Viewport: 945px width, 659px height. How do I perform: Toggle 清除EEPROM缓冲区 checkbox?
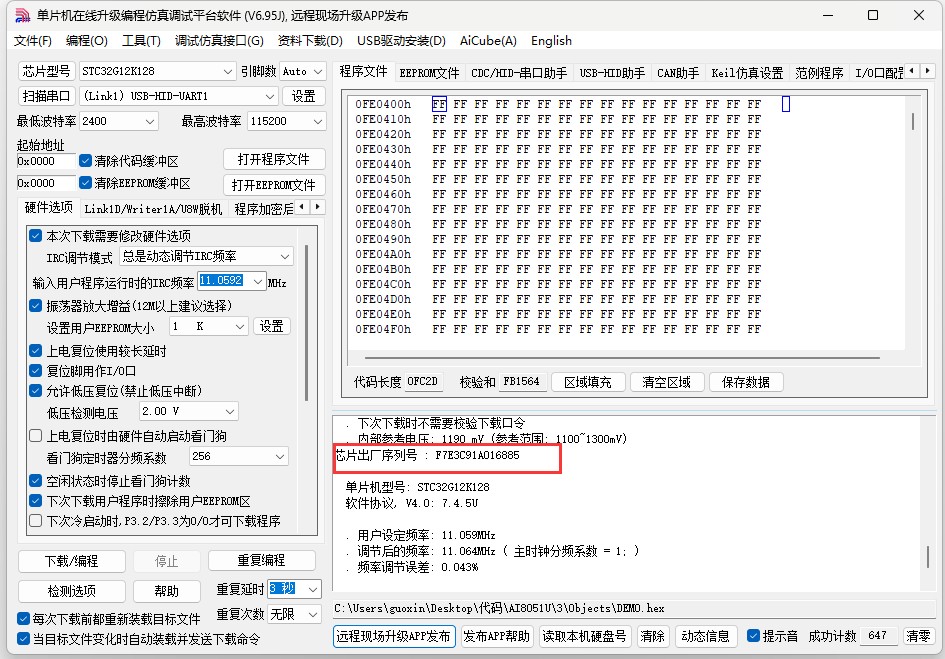click(x=85, y=182)
